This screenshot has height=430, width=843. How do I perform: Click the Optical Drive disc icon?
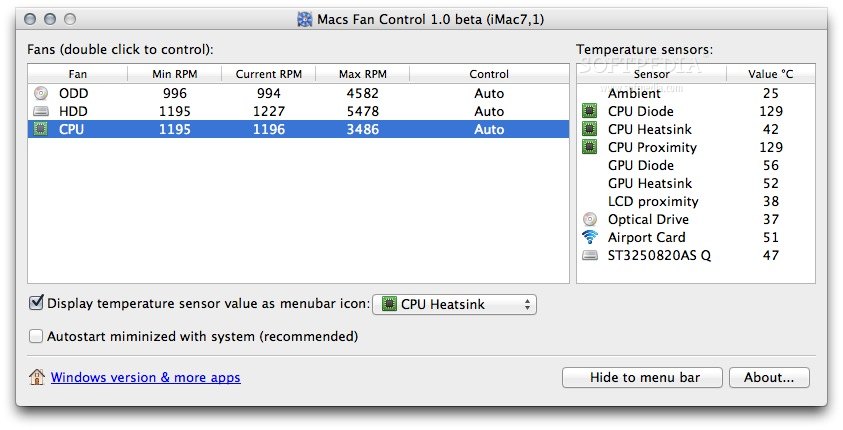[x=590, y=219]
